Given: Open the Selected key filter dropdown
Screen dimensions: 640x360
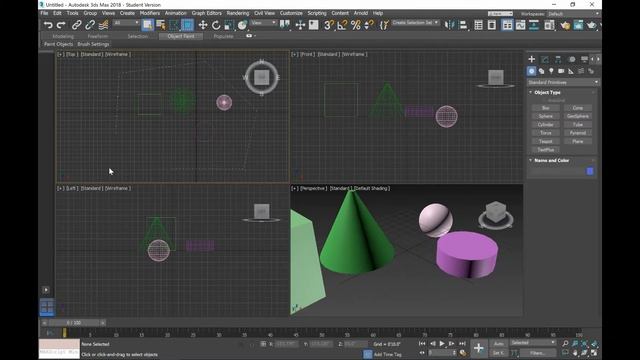Looking at the screenshot, I should point(533,343).
